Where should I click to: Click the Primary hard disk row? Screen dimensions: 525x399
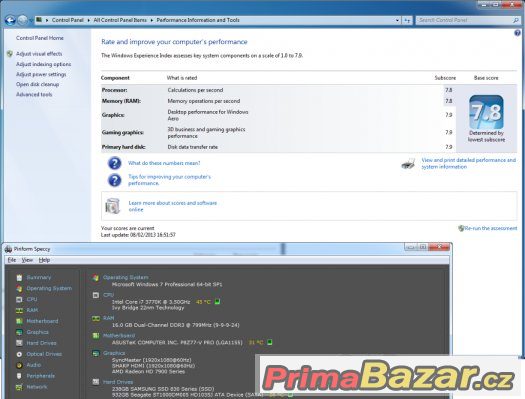coord(278,147)
